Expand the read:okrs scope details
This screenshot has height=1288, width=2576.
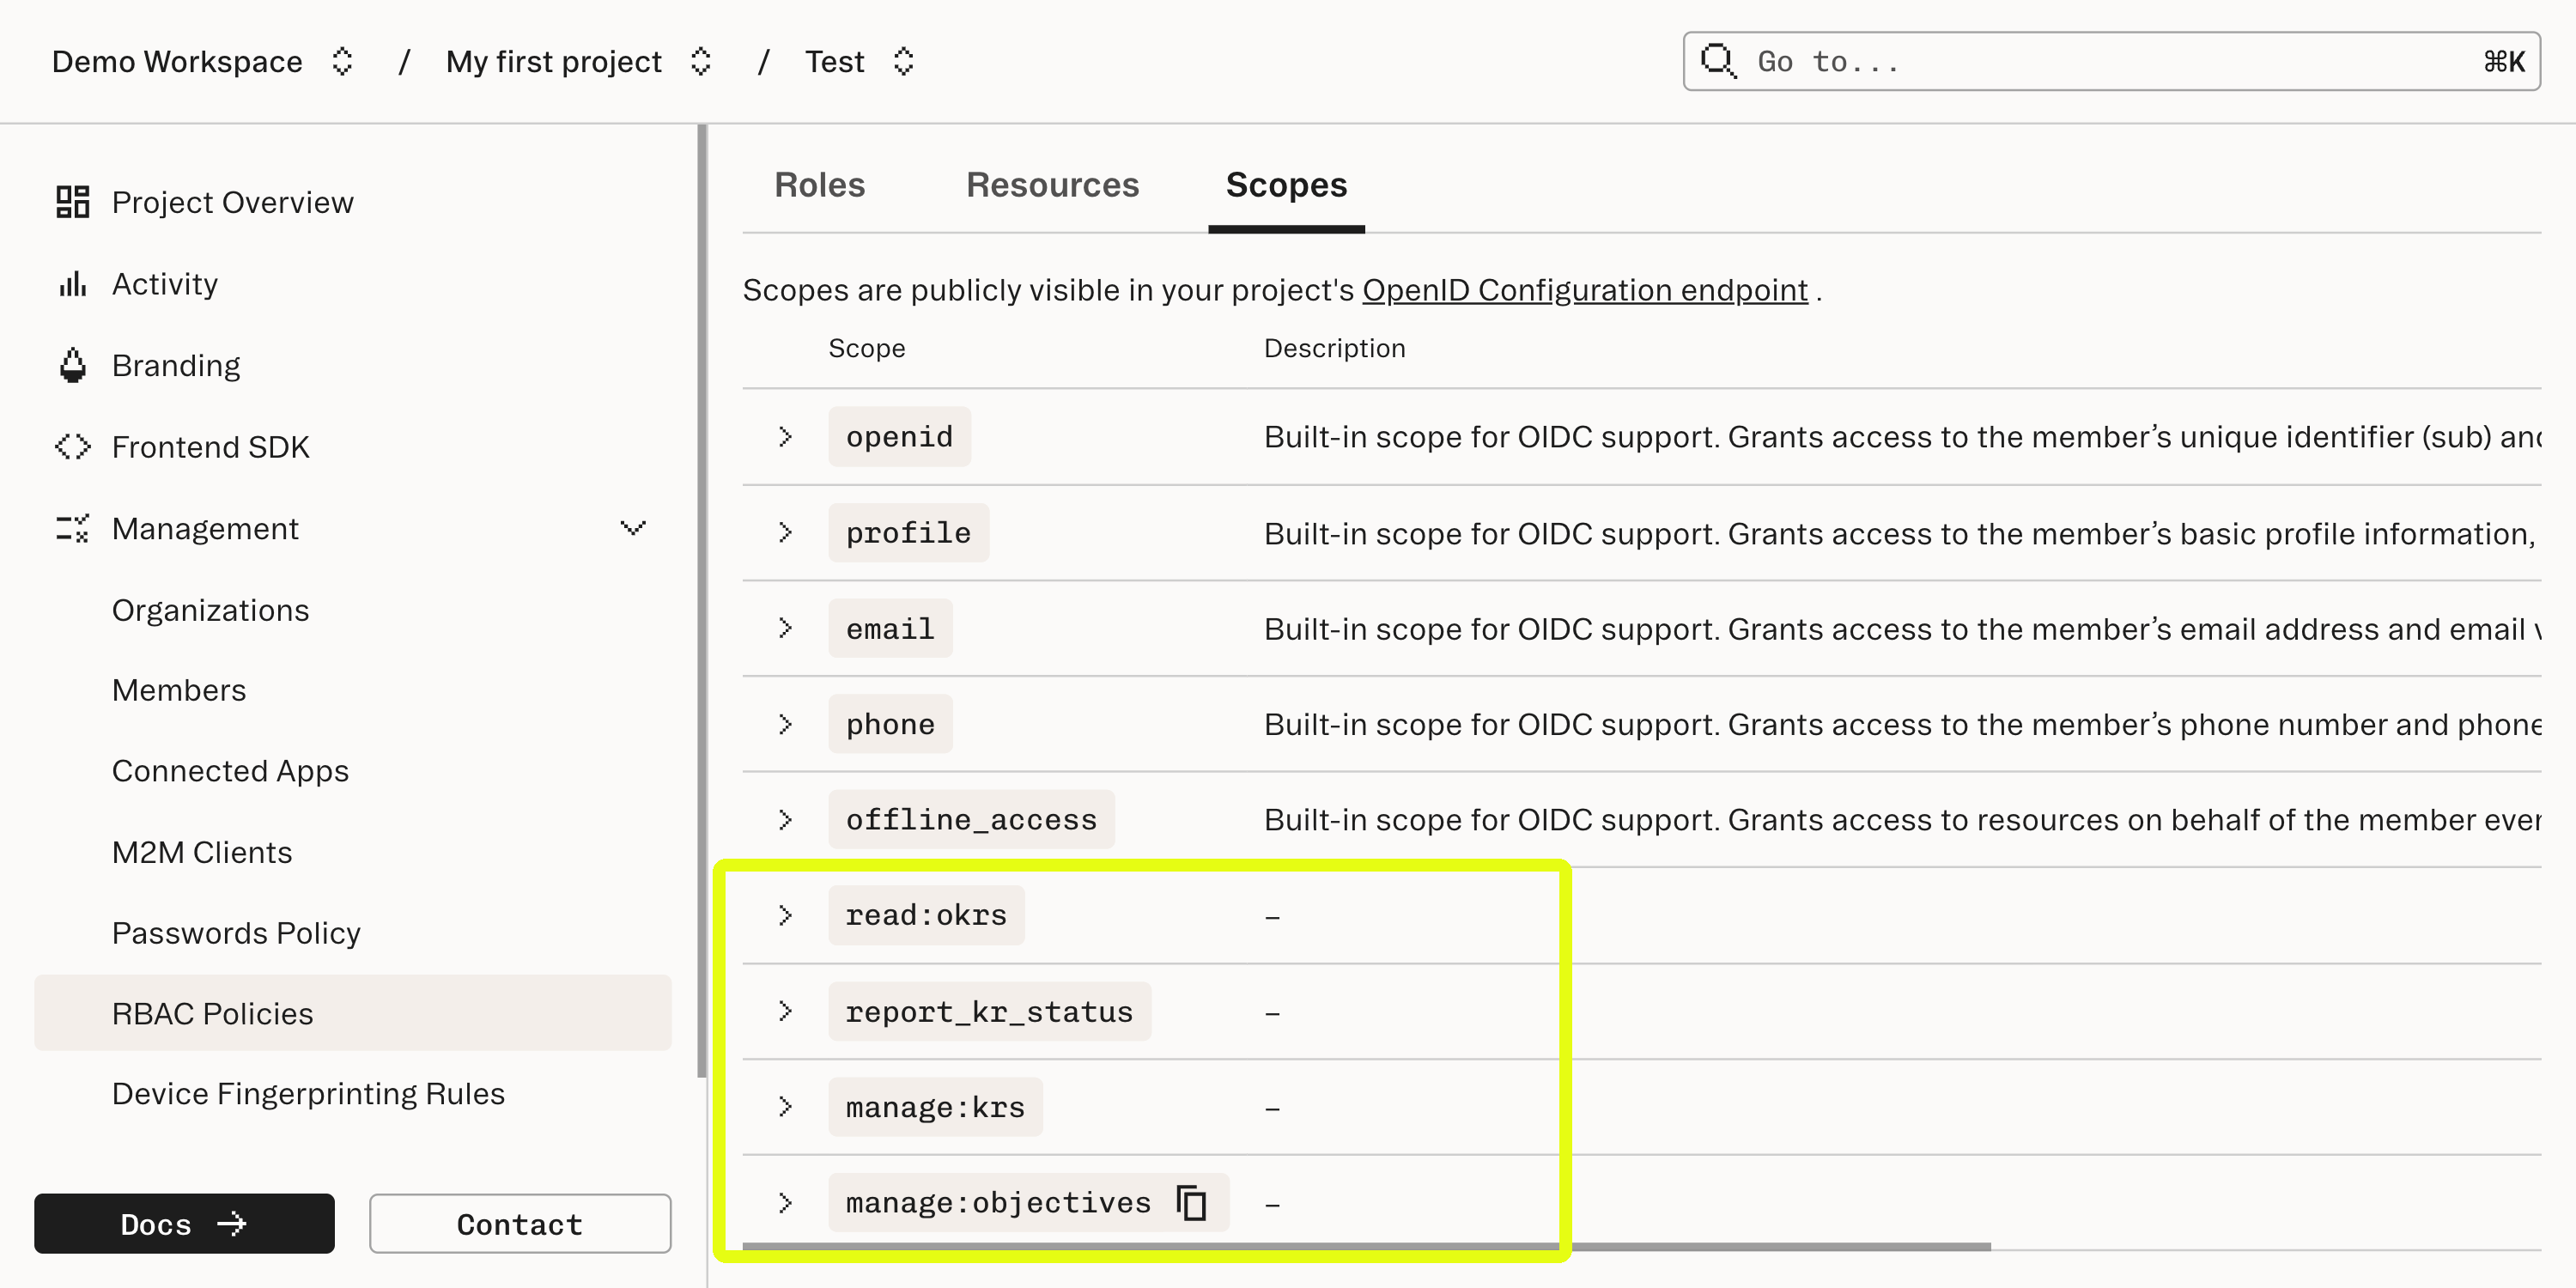786,914
